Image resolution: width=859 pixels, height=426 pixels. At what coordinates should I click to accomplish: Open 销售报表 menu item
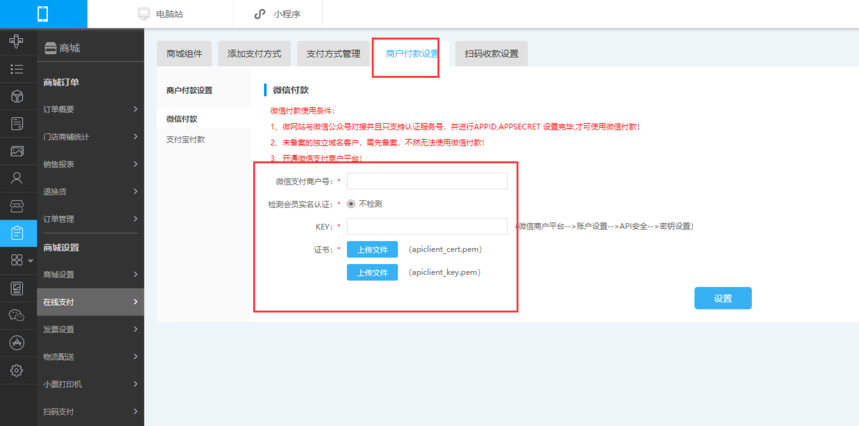pyautogui.click(x=90, y=164)
